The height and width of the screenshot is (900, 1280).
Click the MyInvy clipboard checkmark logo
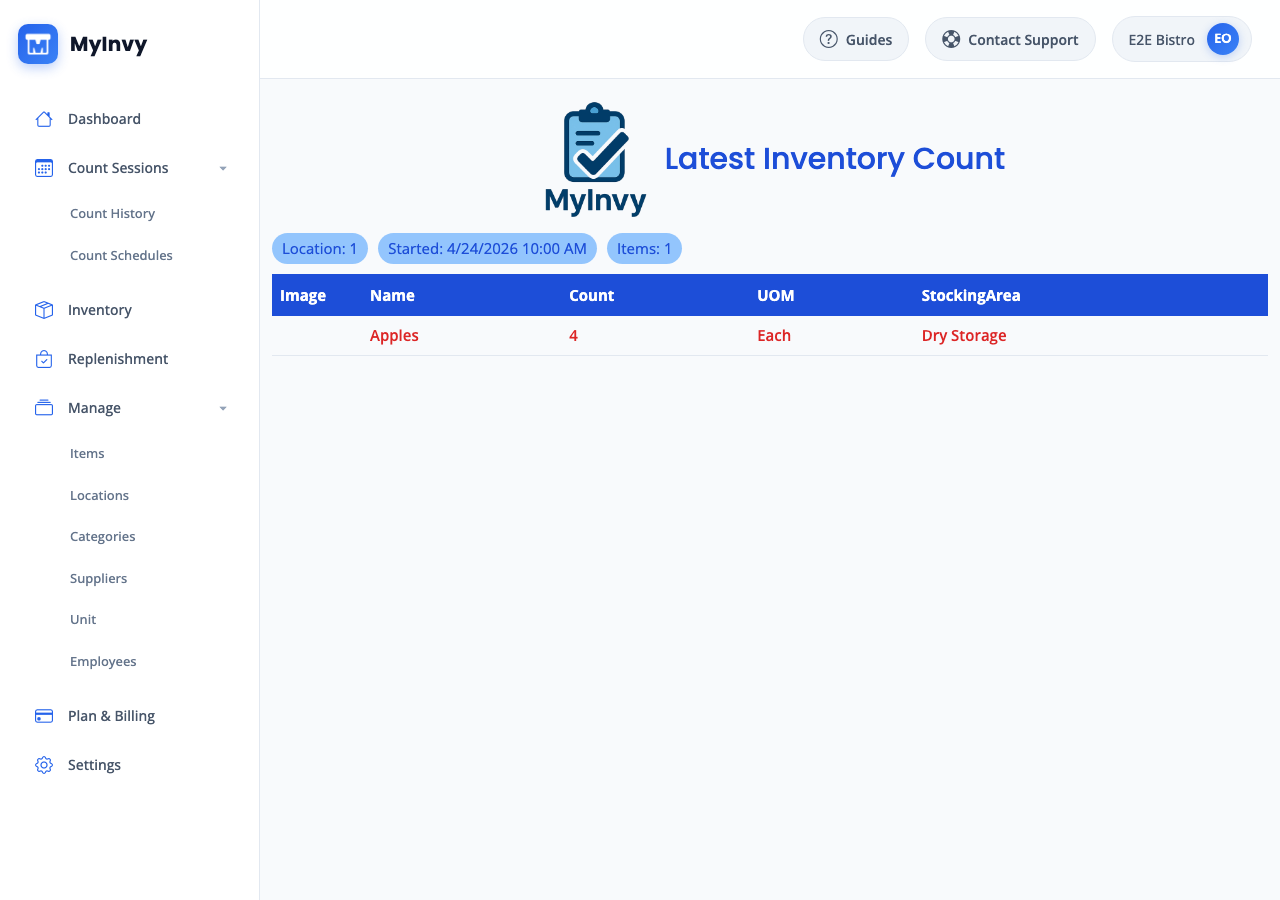point(596,160)
